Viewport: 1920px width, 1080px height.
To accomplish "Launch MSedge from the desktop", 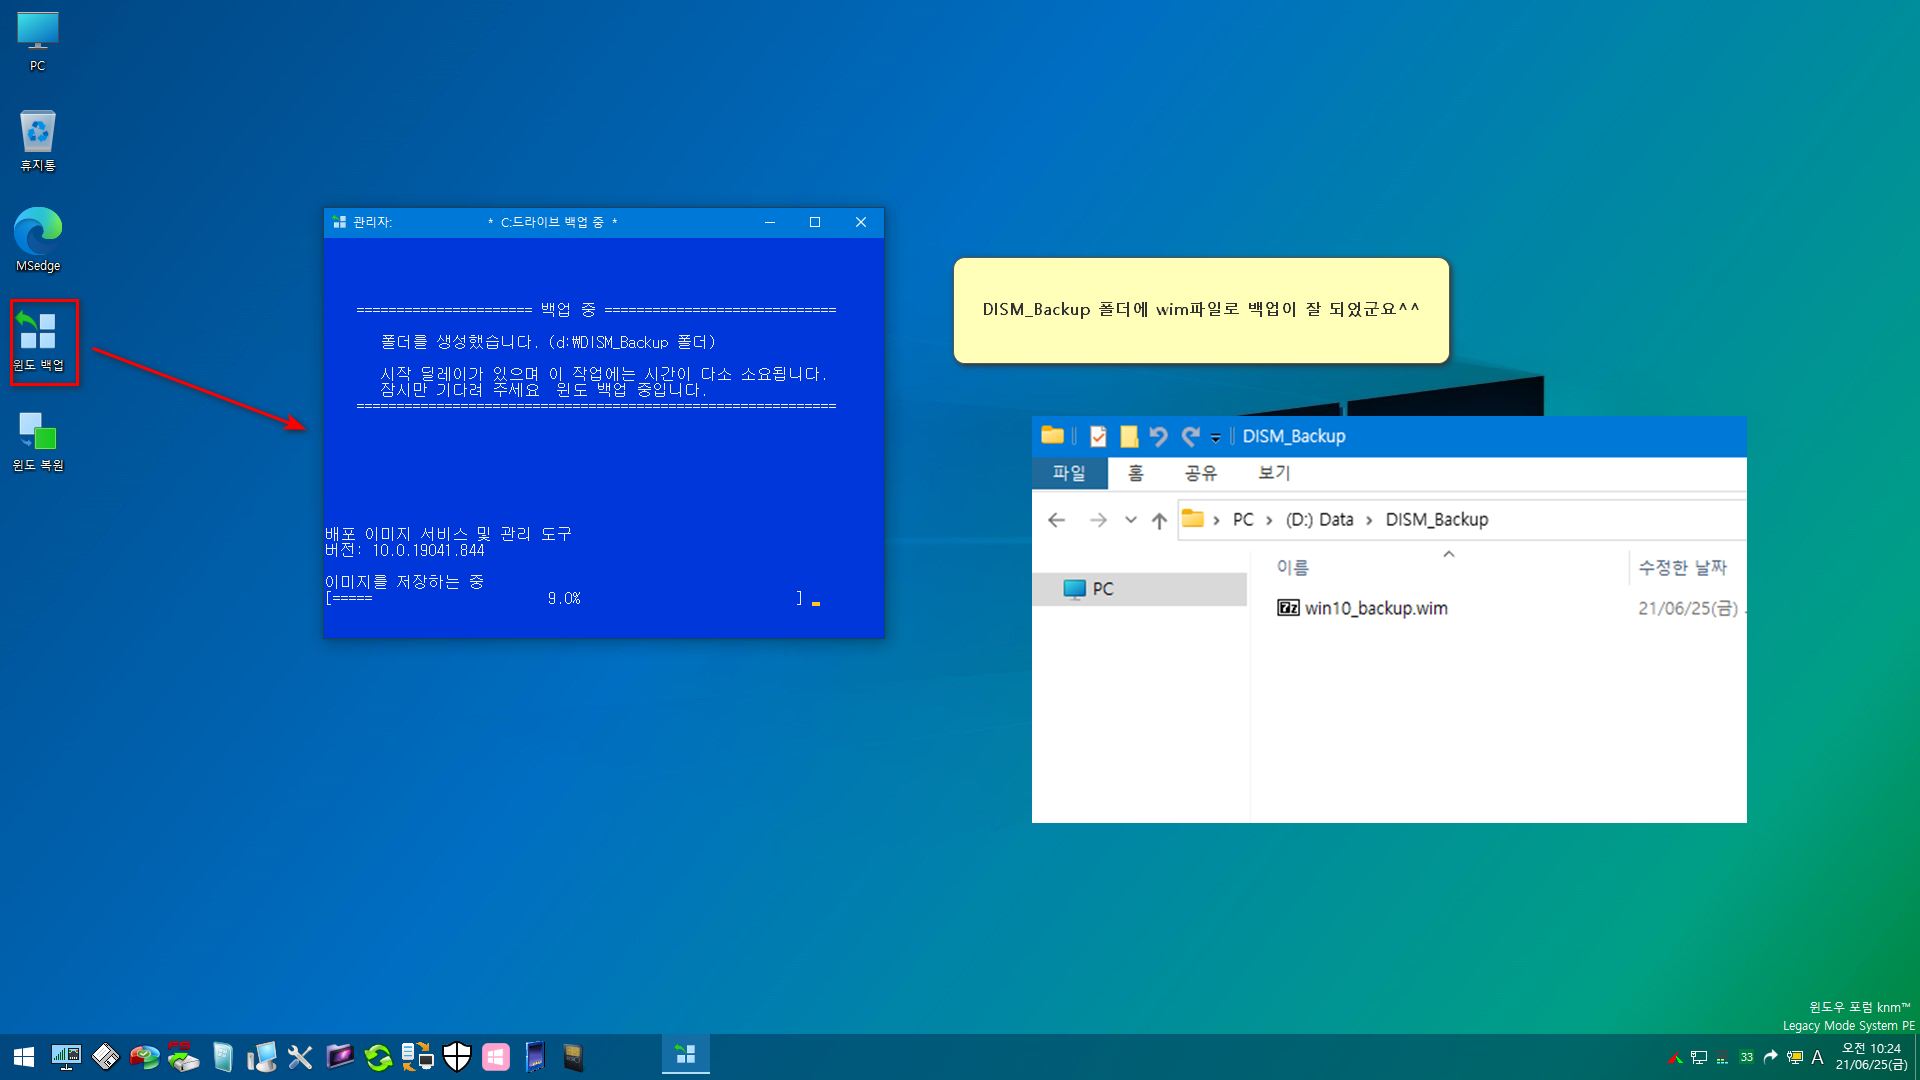I will [37, 240].
